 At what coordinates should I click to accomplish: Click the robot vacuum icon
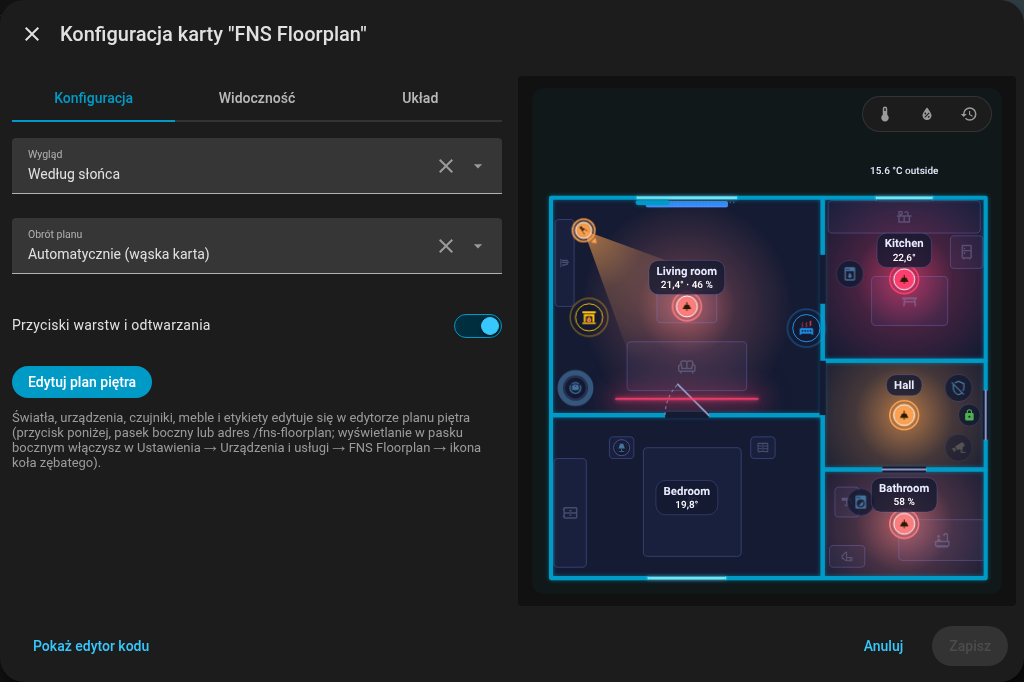(575, 388)
